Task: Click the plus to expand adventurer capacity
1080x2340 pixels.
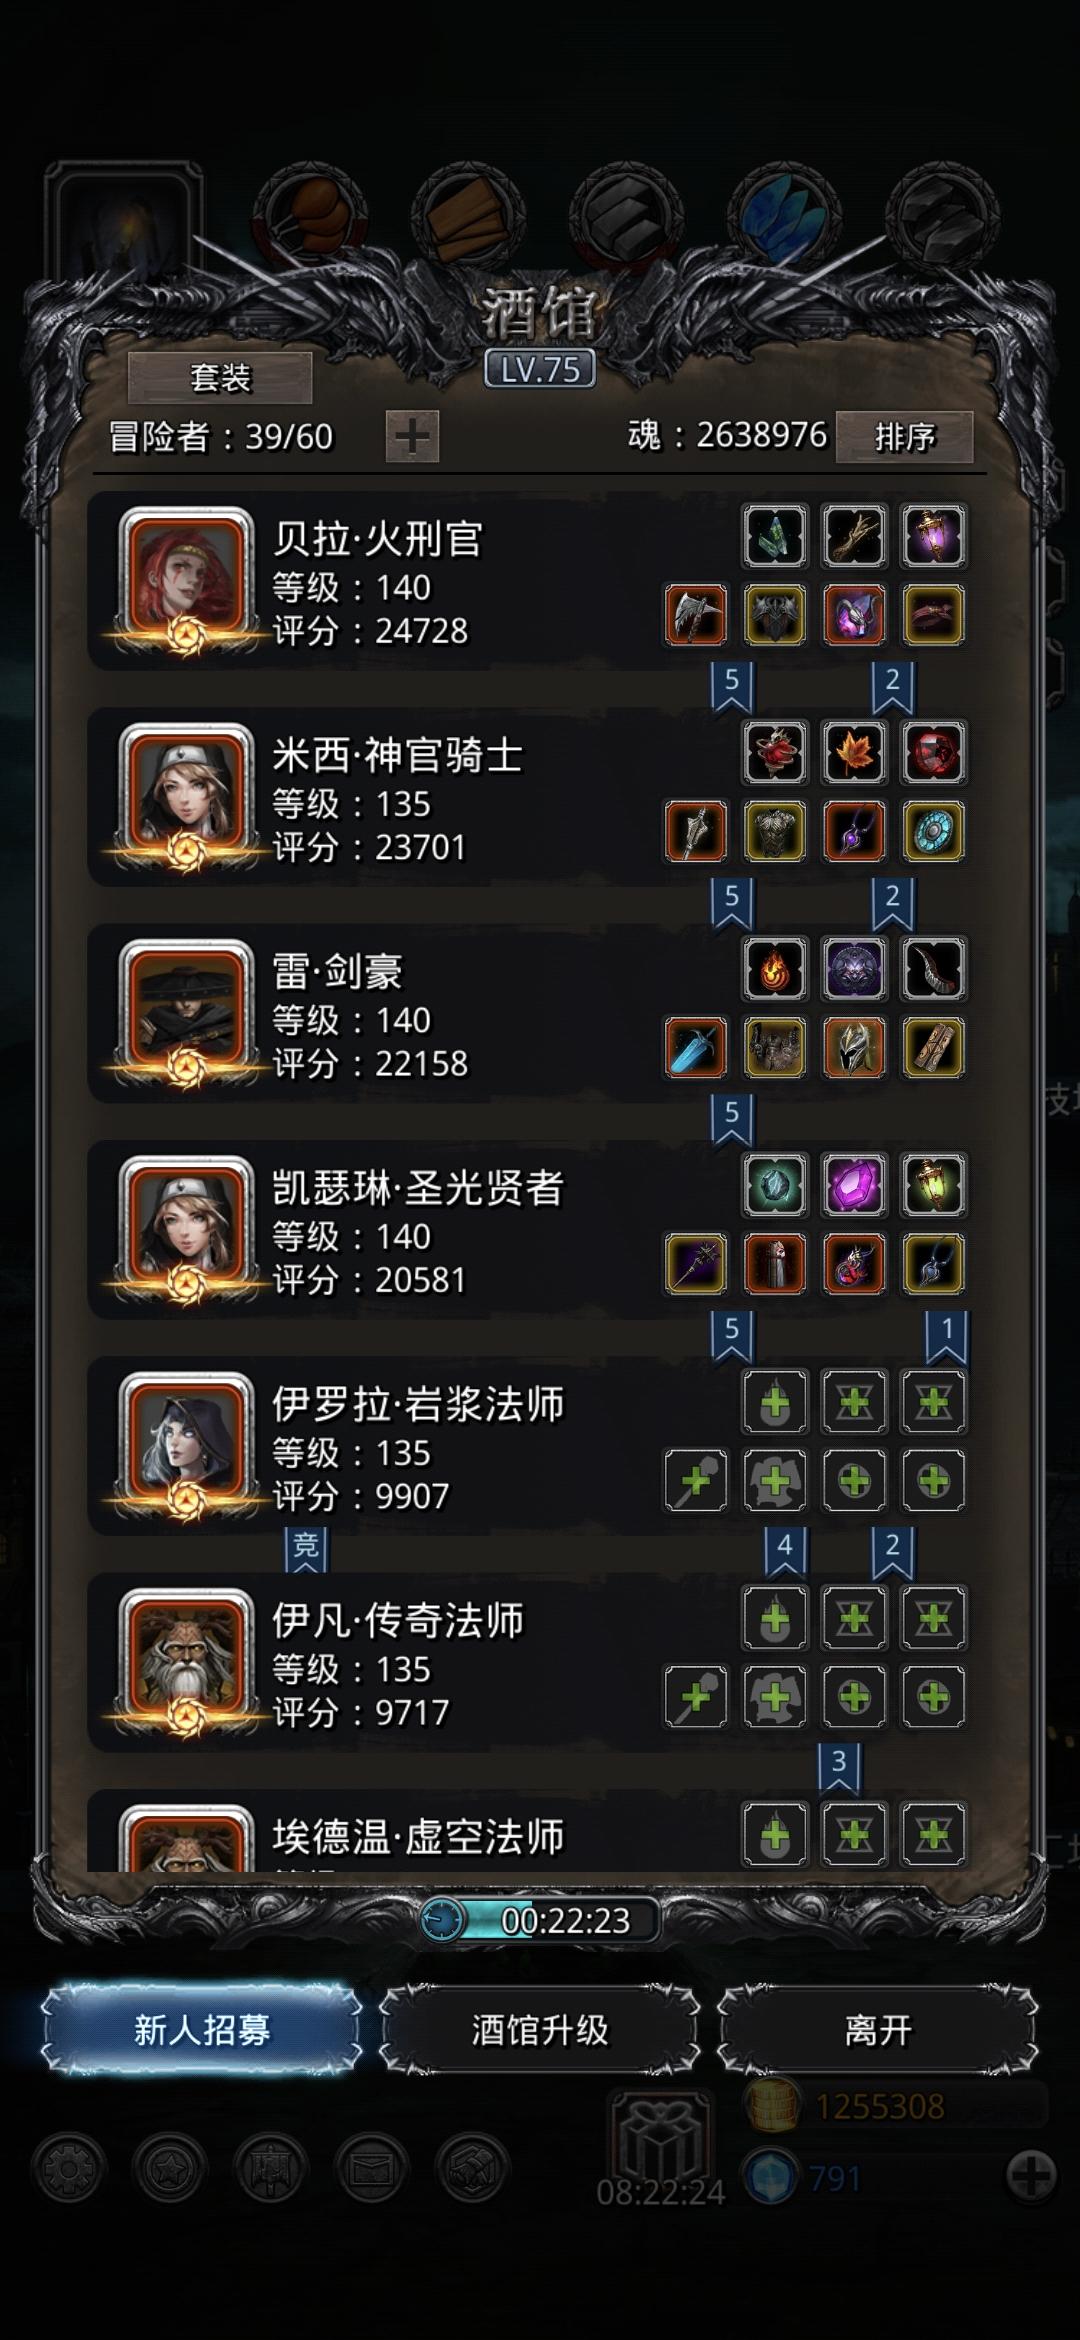Action: click(x=412, y=437)
